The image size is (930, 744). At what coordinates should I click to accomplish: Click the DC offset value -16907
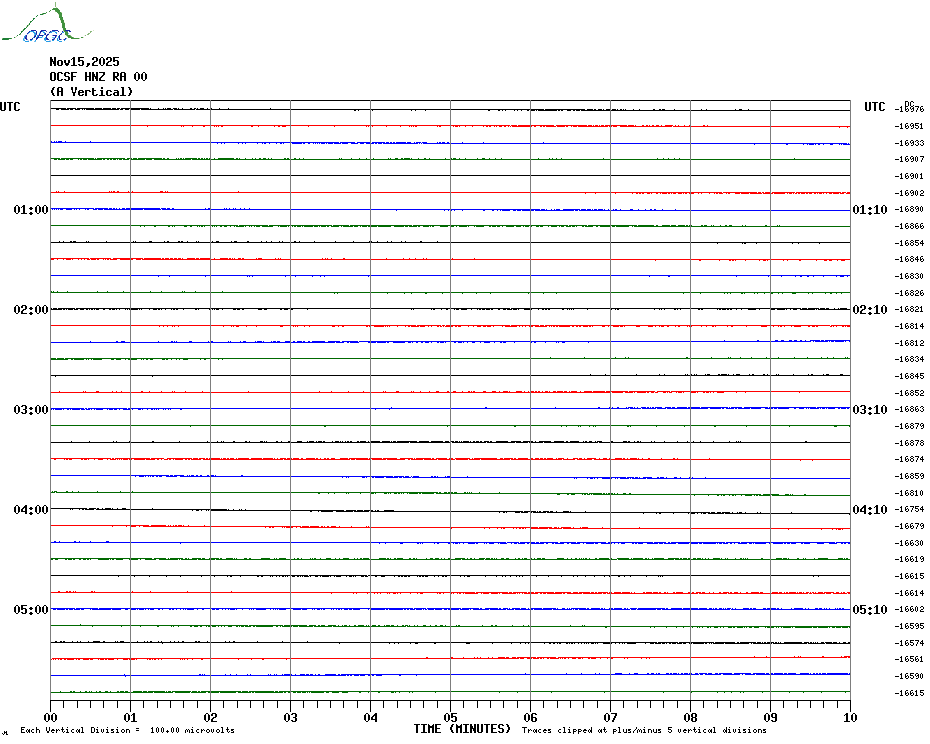909,160
